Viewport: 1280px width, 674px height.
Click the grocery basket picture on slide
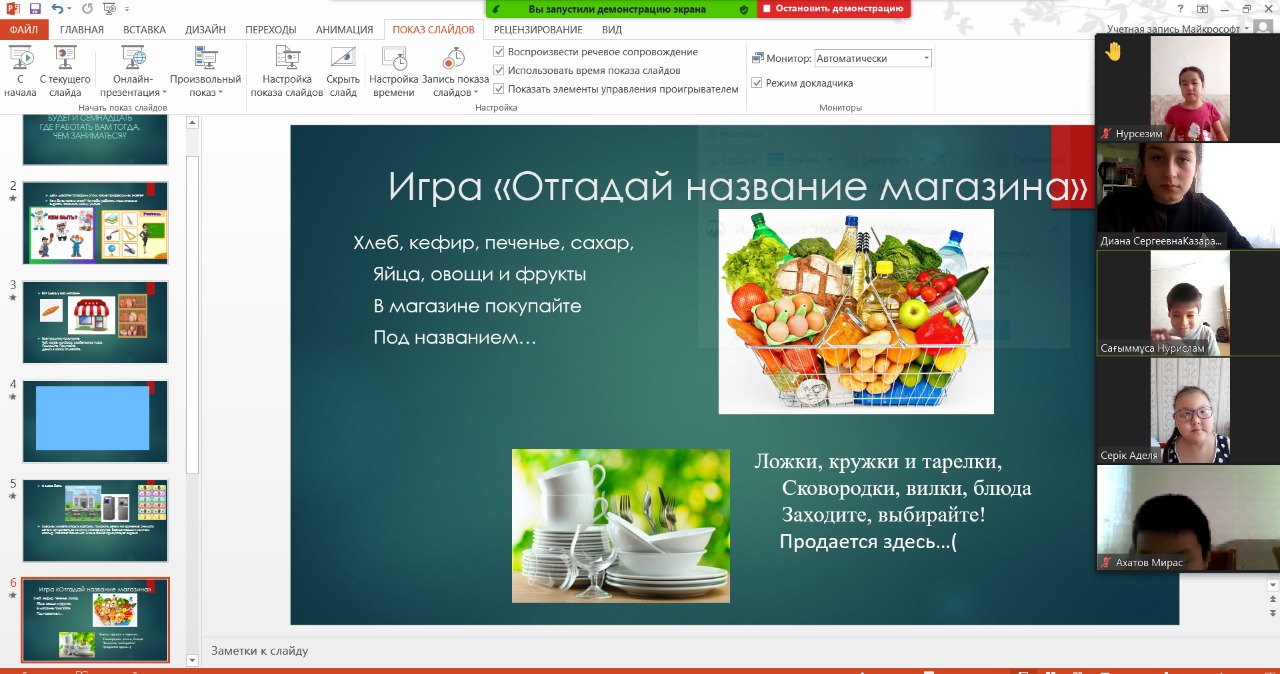pos(856,311)
